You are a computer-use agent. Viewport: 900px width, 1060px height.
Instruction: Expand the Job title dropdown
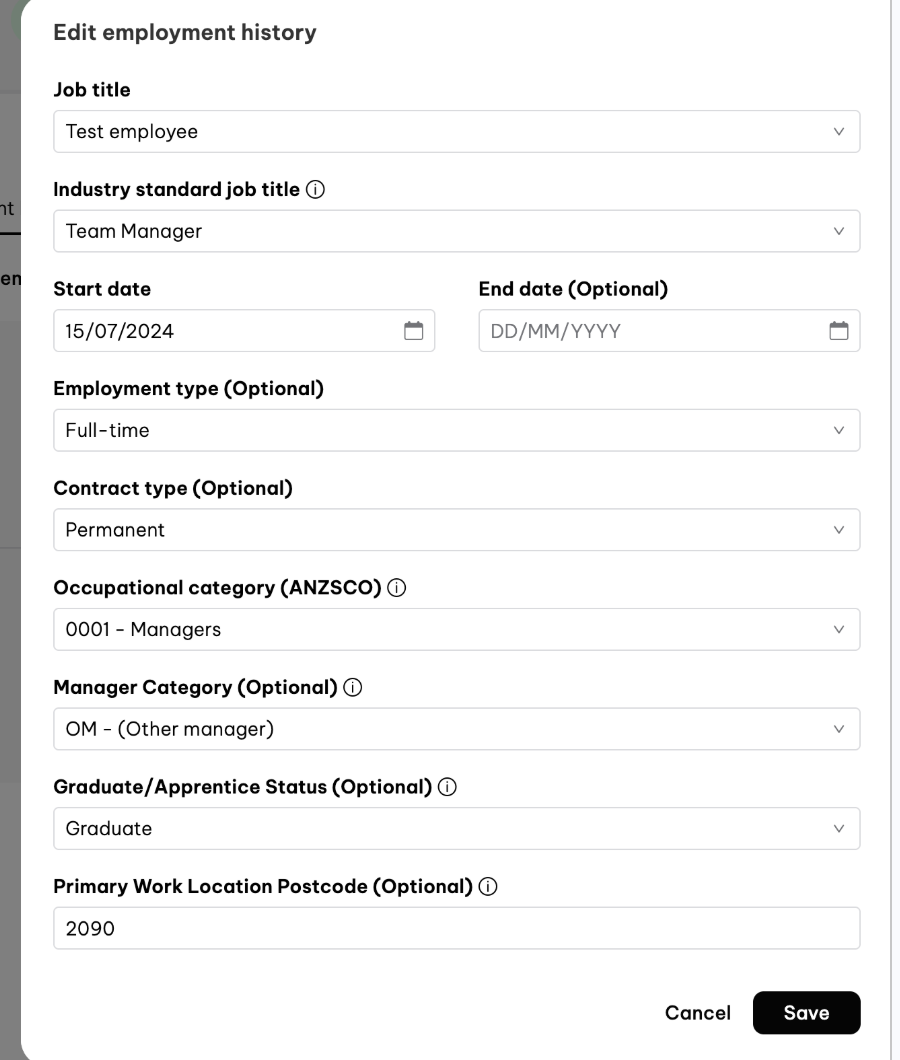pyautogui.click(x=456, y=131)
